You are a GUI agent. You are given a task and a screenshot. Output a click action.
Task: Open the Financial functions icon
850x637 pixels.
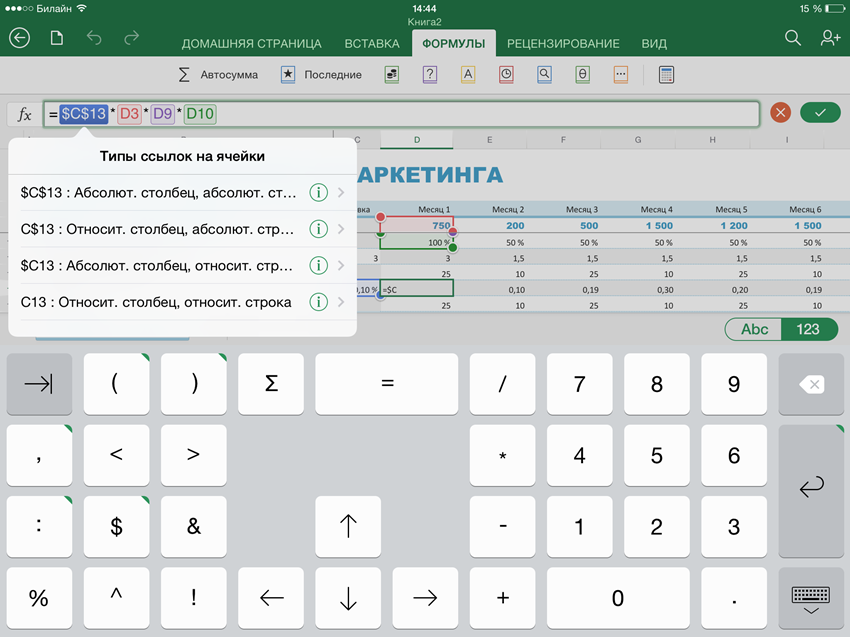[x=392, y=75]
